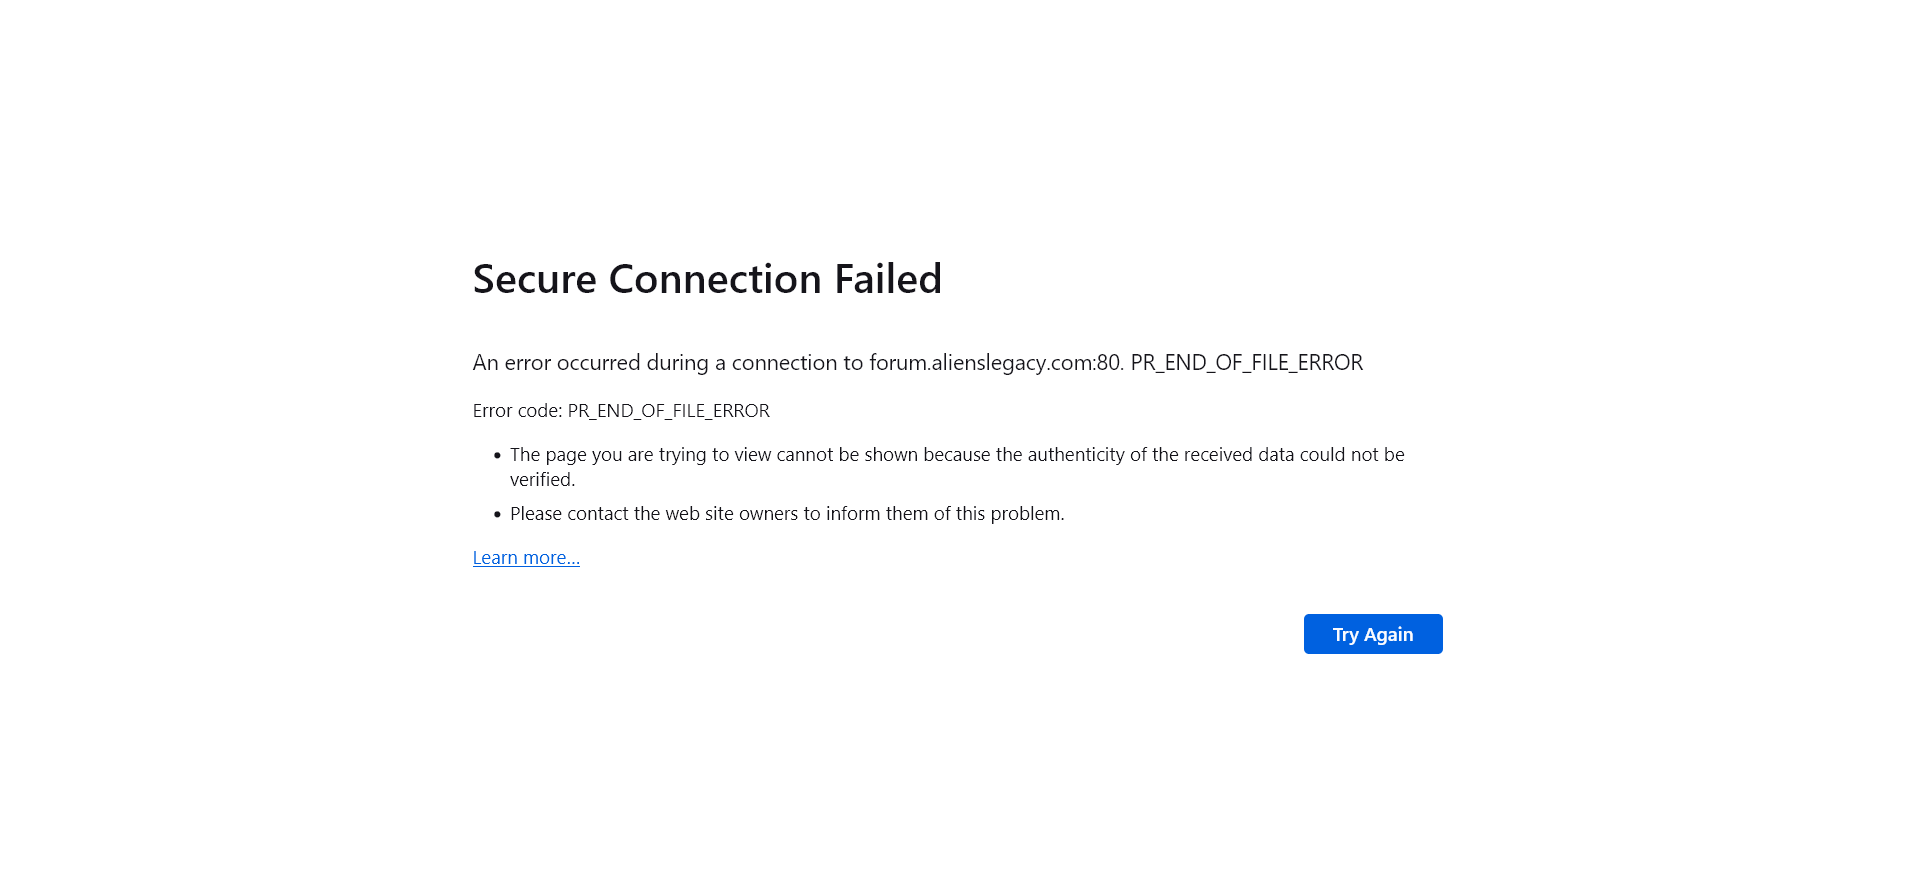The image size is (1920, 878).
Task: Click the word "Connection" in the heading
Action: click(x=715, y=279)
